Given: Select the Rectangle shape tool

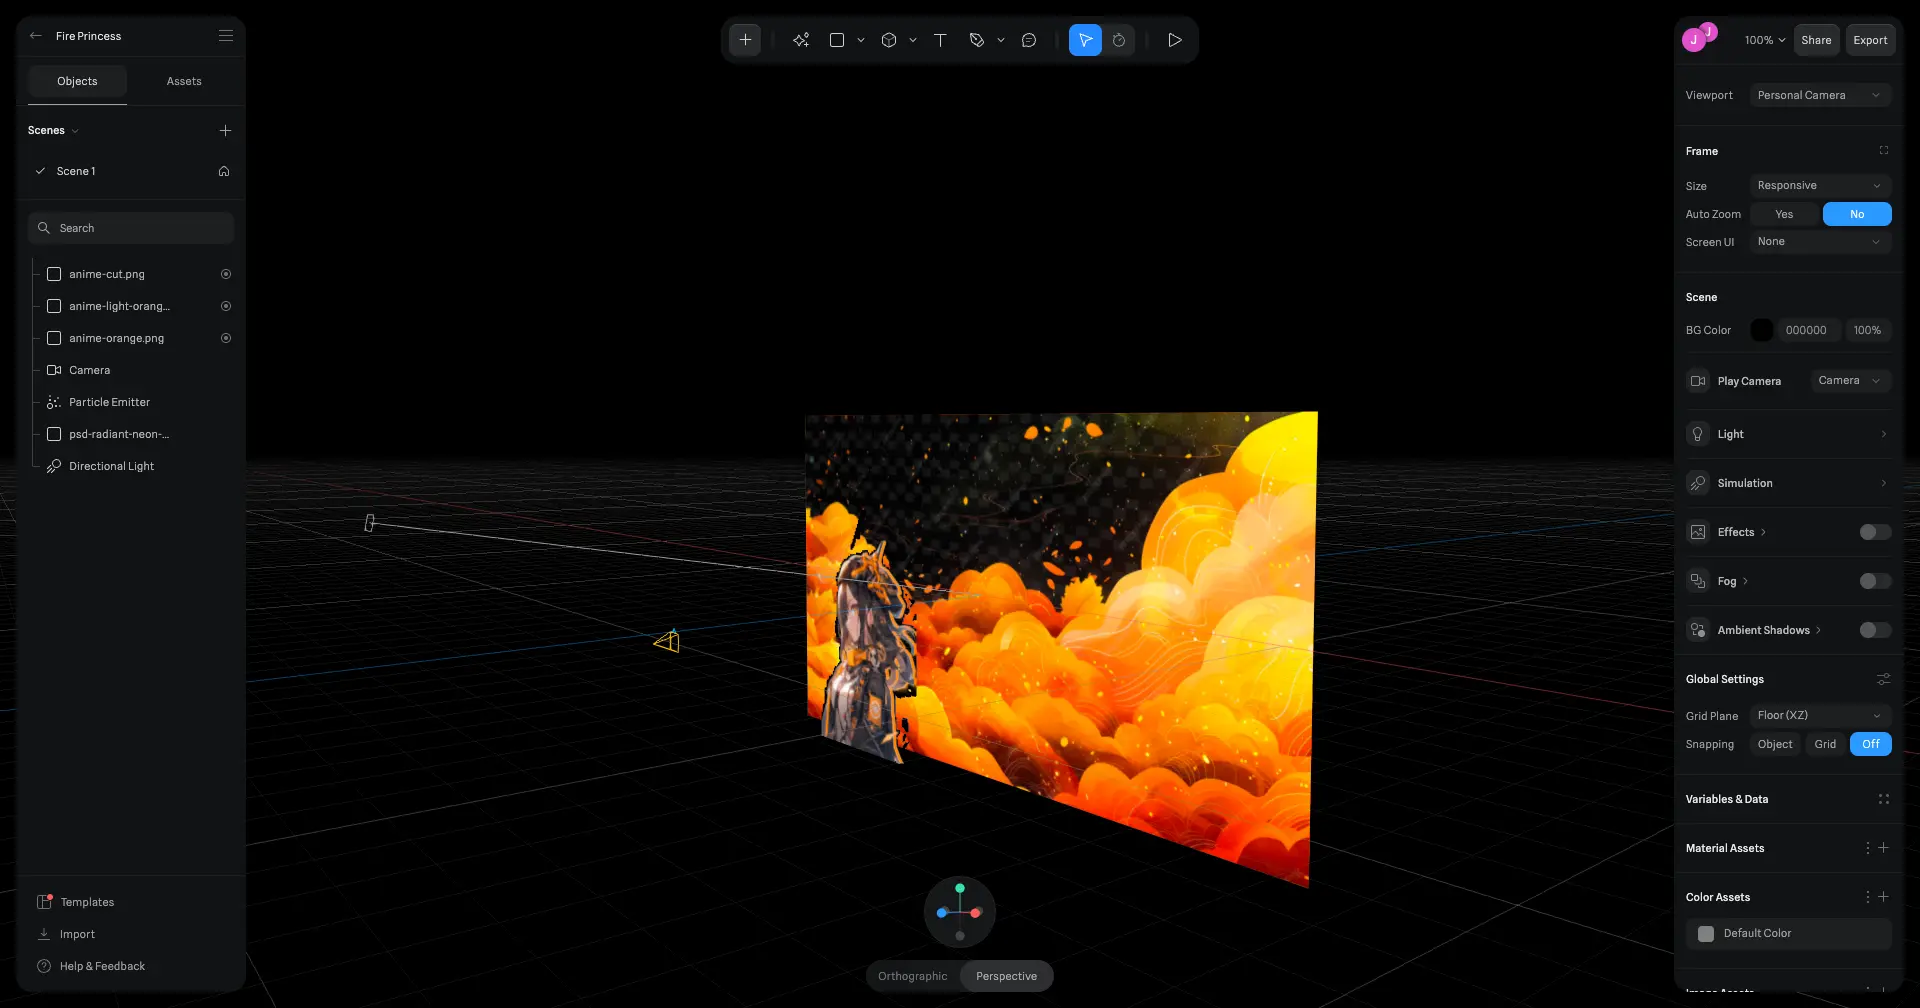Looking at the screenshot, I should click(837, 40).
